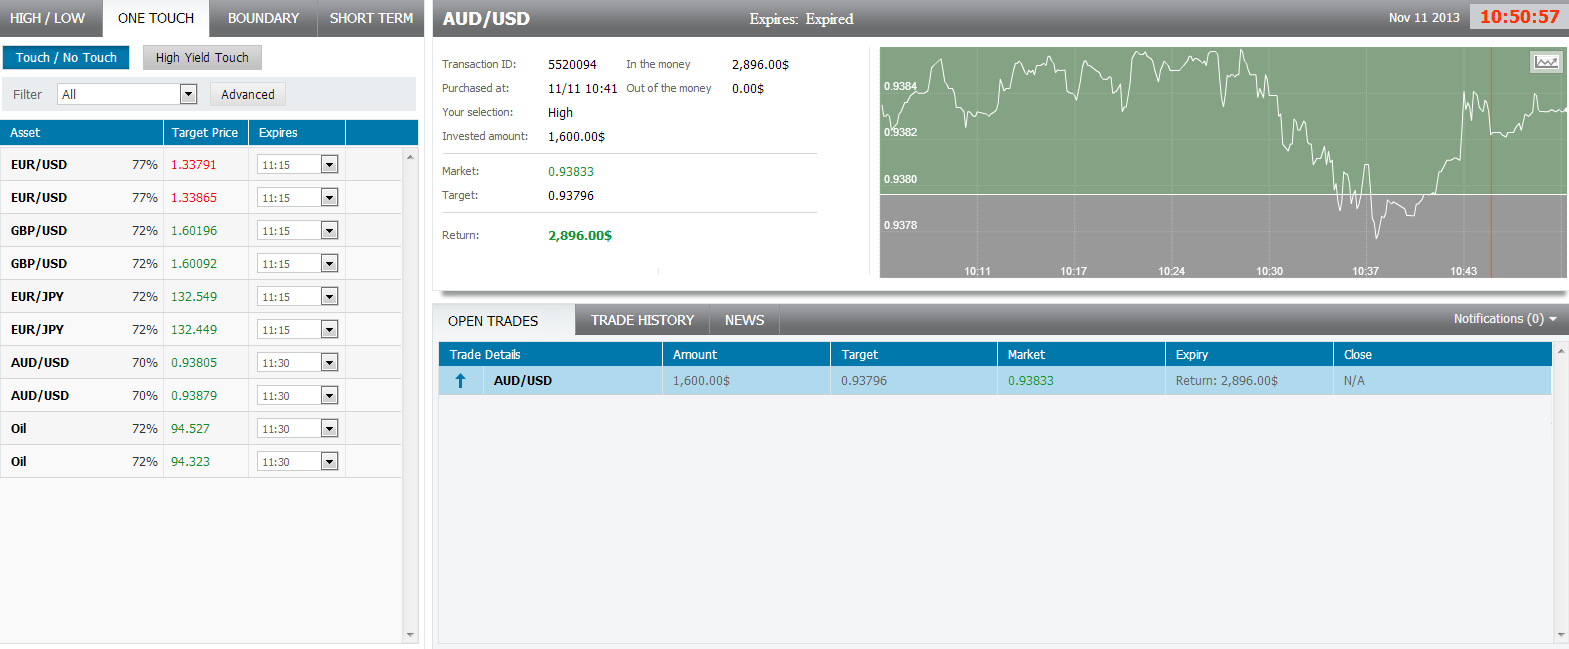Expand expiry dropdown for Oil 94.323
The width and height of the screenshot is (1569, 649).
329,462
